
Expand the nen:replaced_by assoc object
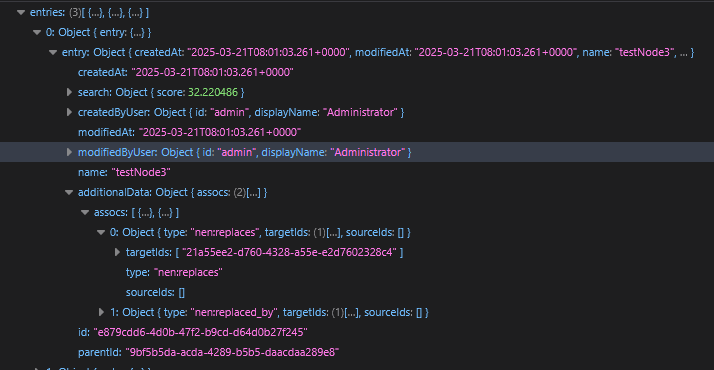101,313
